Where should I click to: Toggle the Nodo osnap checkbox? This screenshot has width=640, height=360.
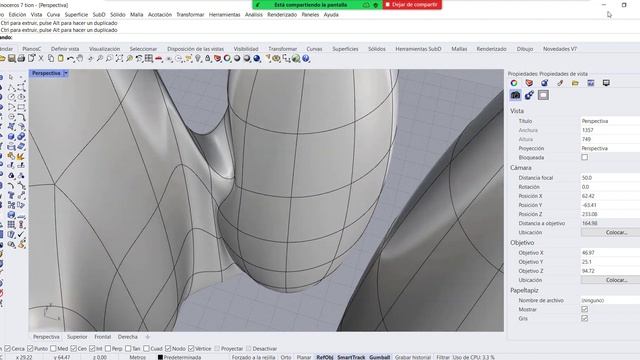[168, 349]
